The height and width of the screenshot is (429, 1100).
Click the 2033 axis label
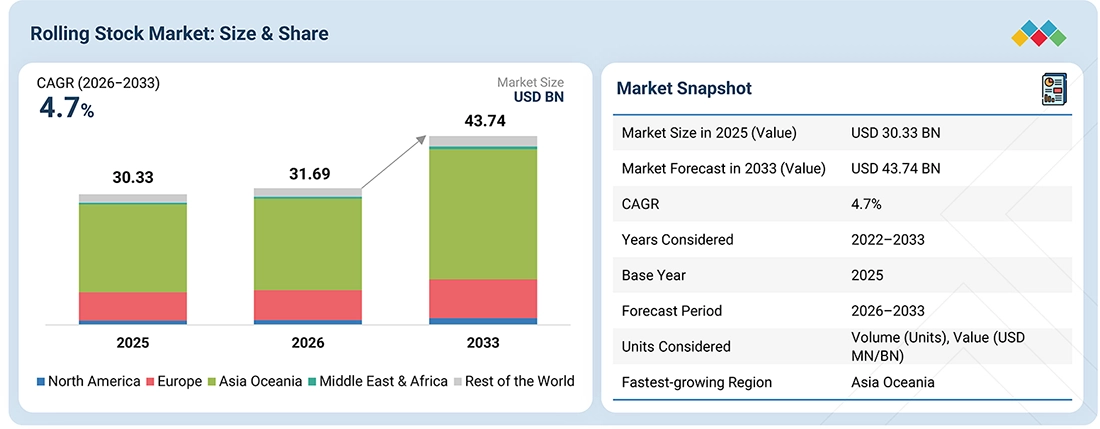483,343
